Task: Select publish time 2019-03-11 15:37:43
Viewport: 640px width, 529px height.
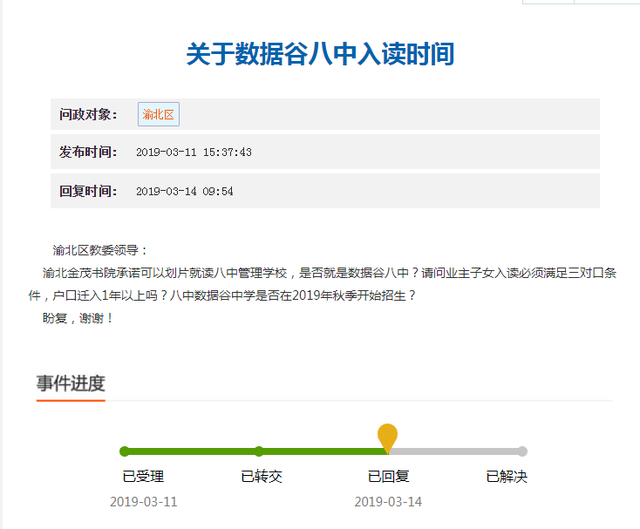Action: [x=194, y=152]
